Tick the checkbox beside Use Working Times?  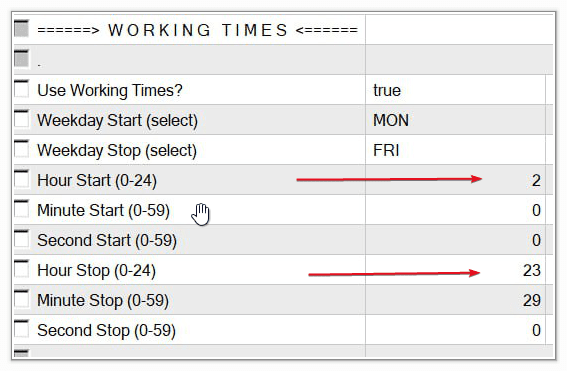[21, 89]
